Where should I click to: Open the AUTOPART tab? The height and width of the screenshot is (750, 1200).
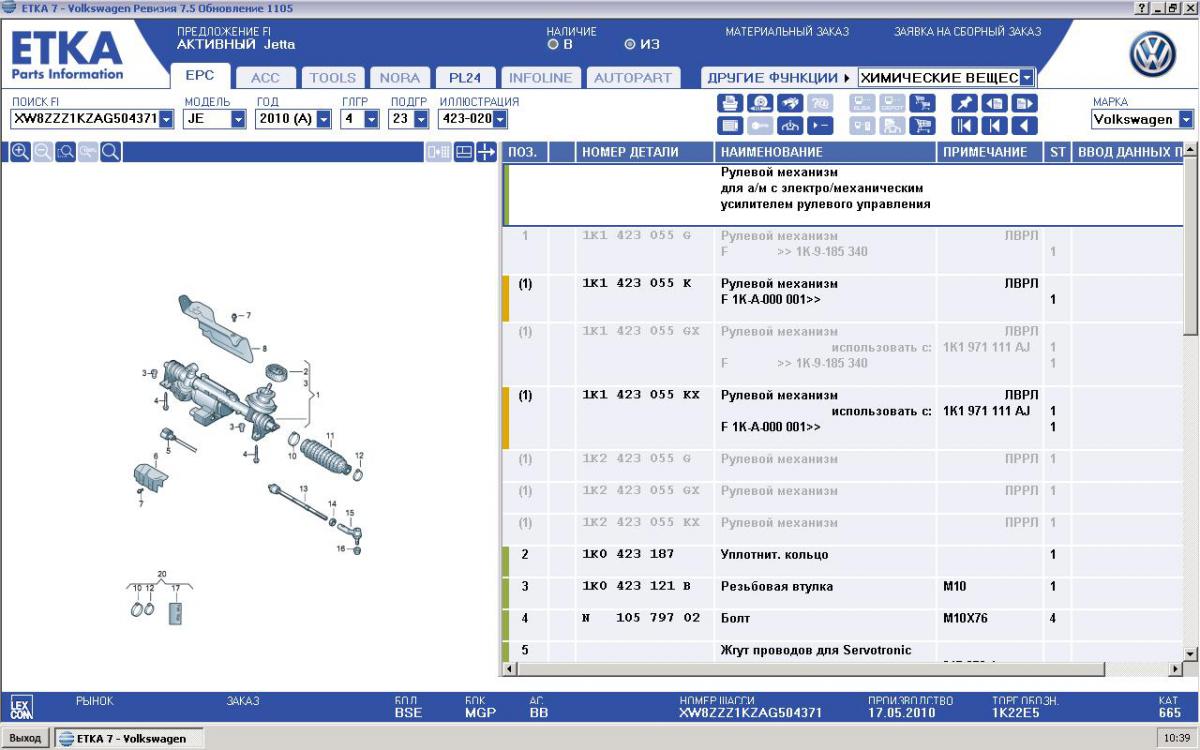point(633,77)
